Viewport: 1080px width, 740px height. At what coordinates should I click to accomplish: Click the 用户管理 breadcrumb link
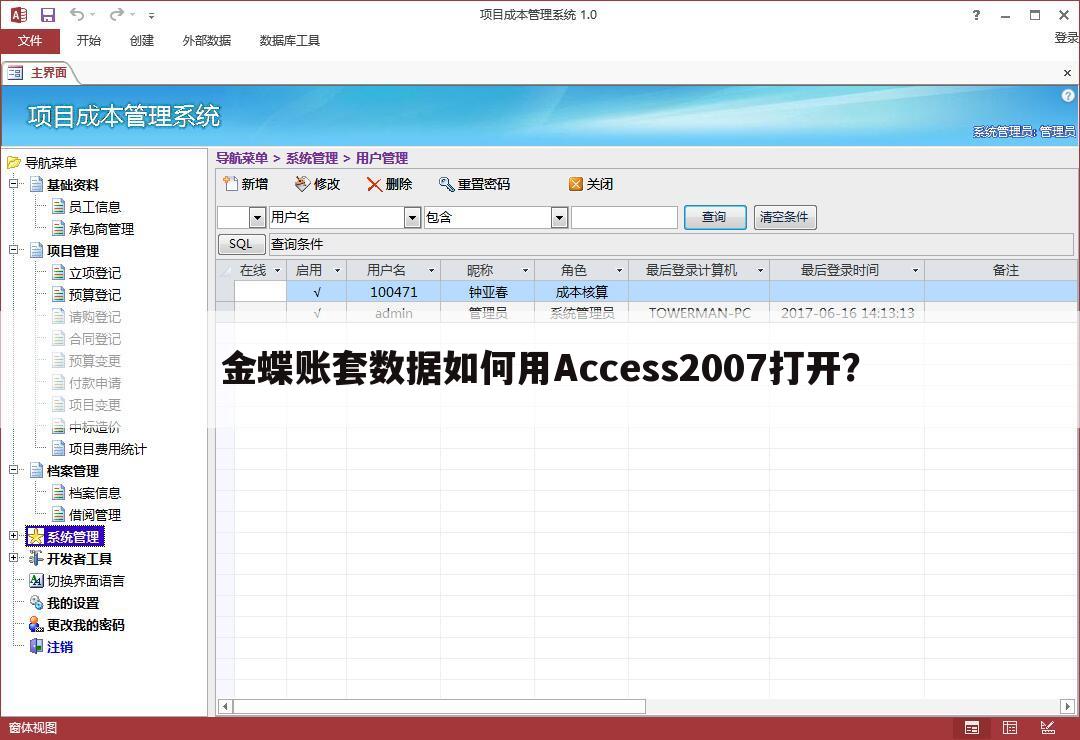click(382, 158)
